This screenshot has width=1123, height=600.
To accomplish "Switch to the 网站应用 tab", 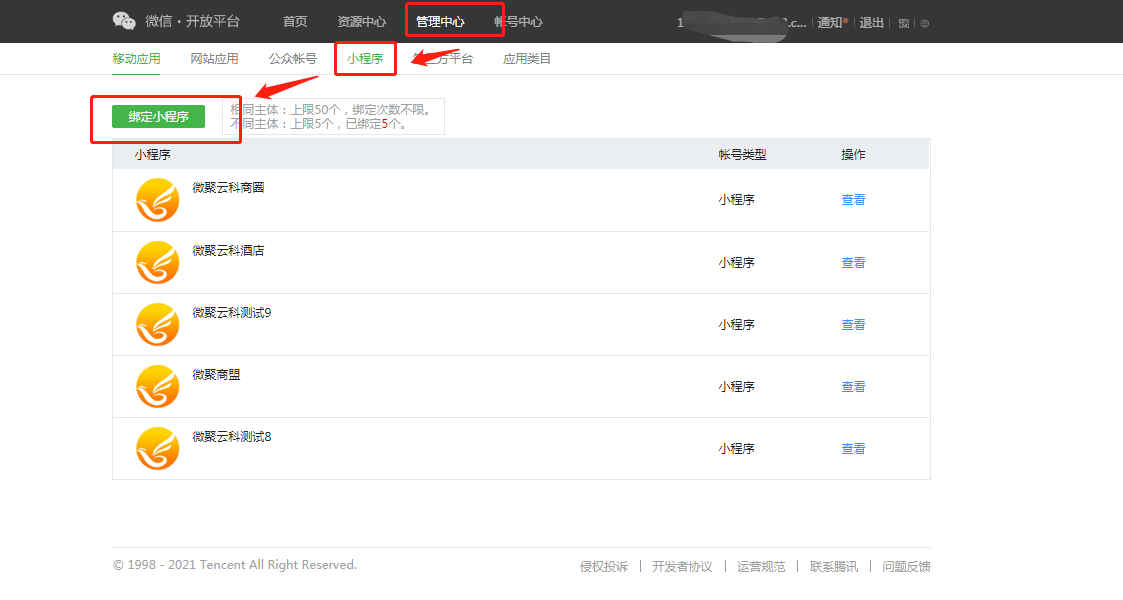I will [214, 59].
